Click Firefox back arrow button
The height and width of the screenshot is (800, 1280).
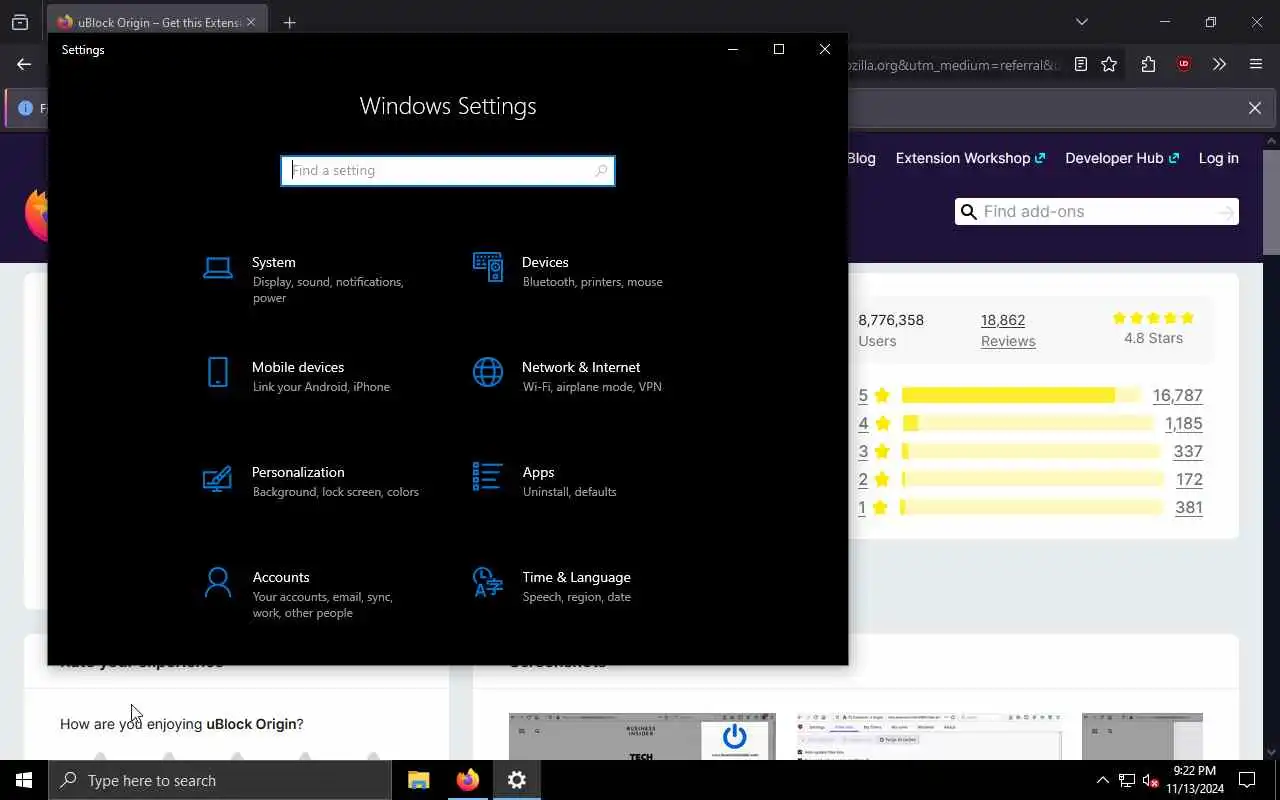click(x=24, y=64)
